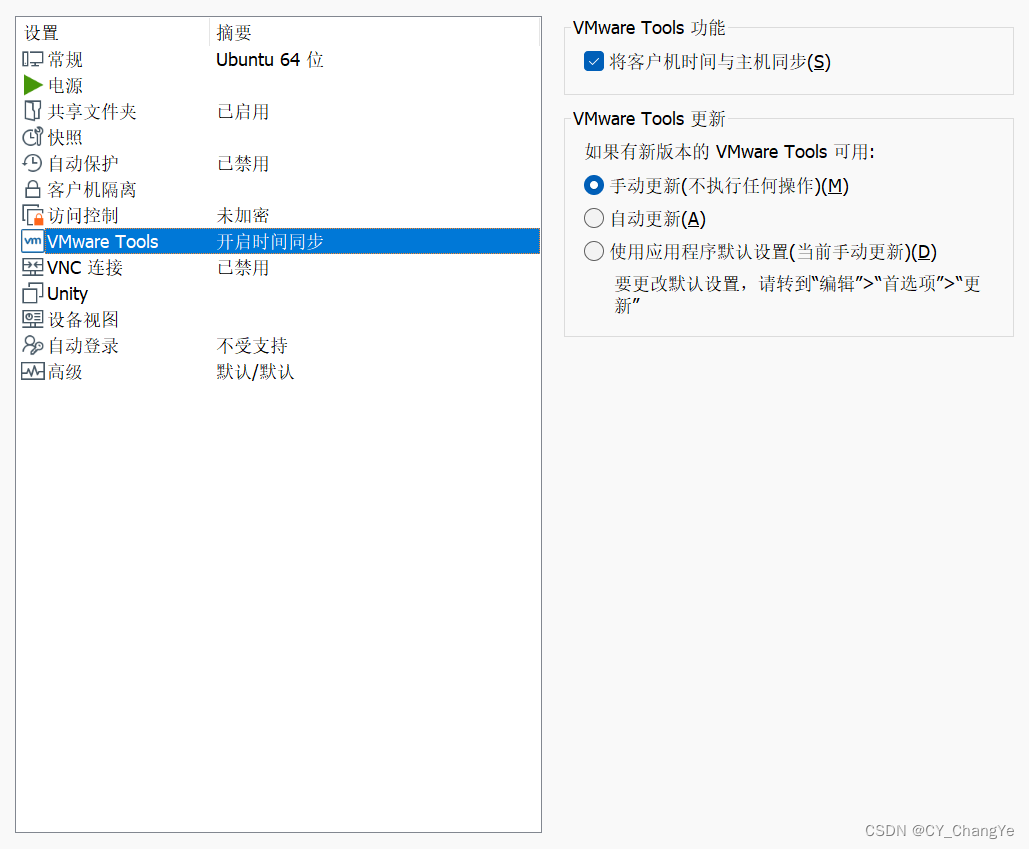Viewport: 1029px width, 849px height.
Task: Click the 快照 snapshot icon
Action: coord(33,137)
